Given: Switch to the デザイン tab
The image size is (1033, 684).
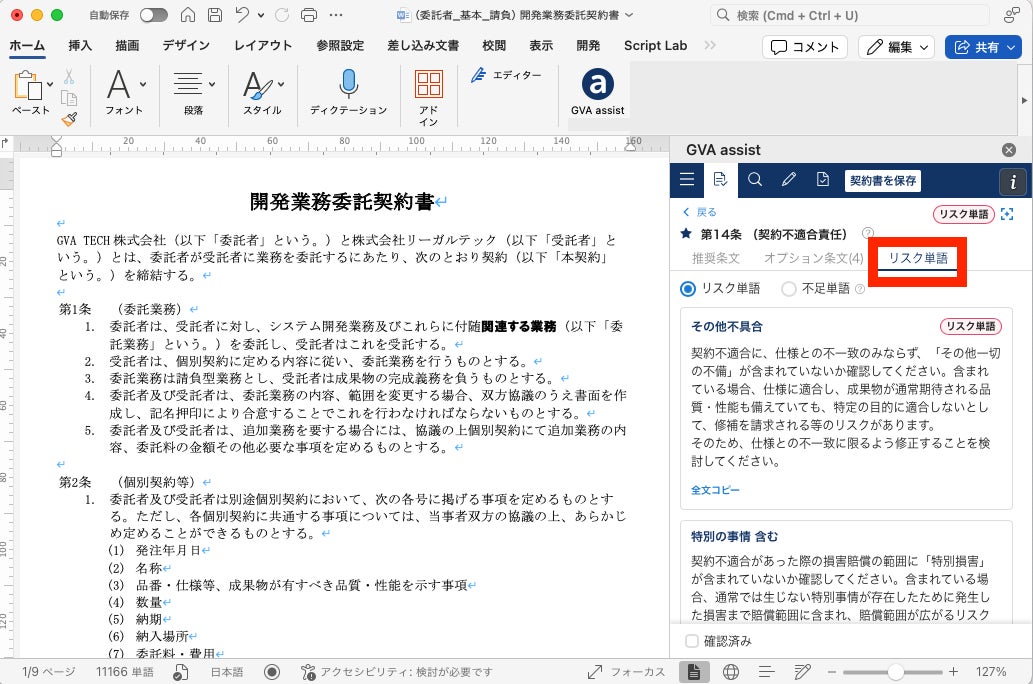Looking at the screenshot, I should [x=186, y=45].
